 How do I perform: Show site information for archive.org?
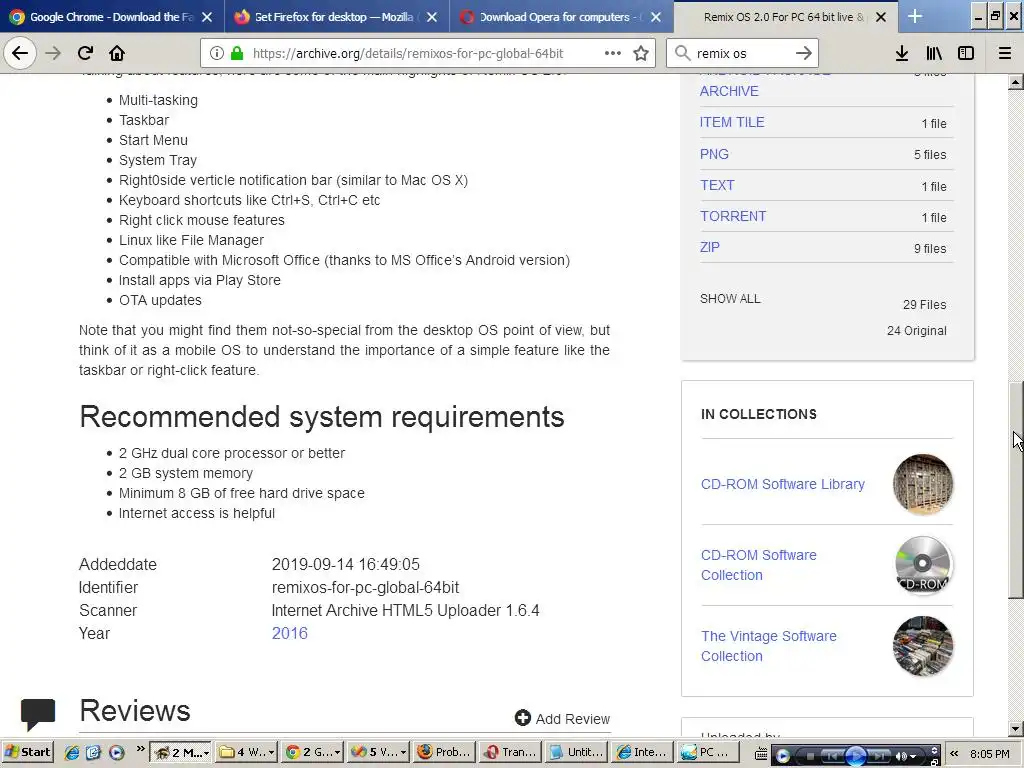coord(217,54)
